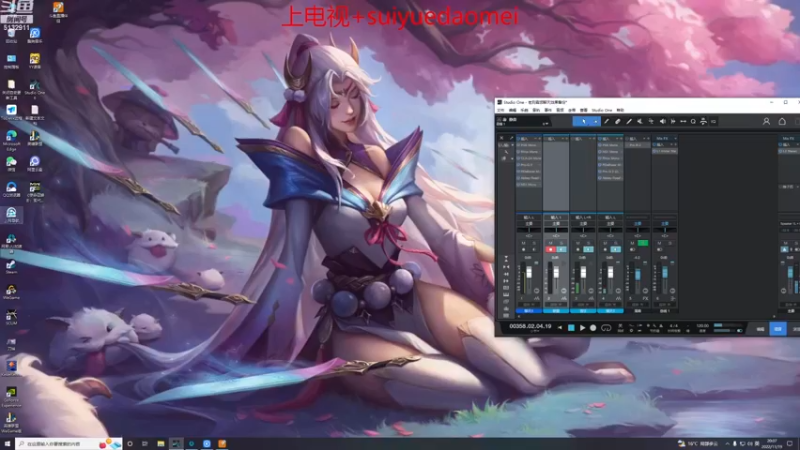Disable the green Solo on channel 5

point(643,243)
